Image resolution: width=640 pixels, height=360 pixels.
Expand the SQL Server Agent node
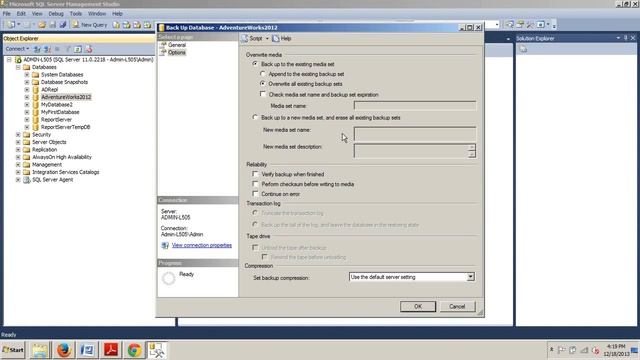[18, 180]
